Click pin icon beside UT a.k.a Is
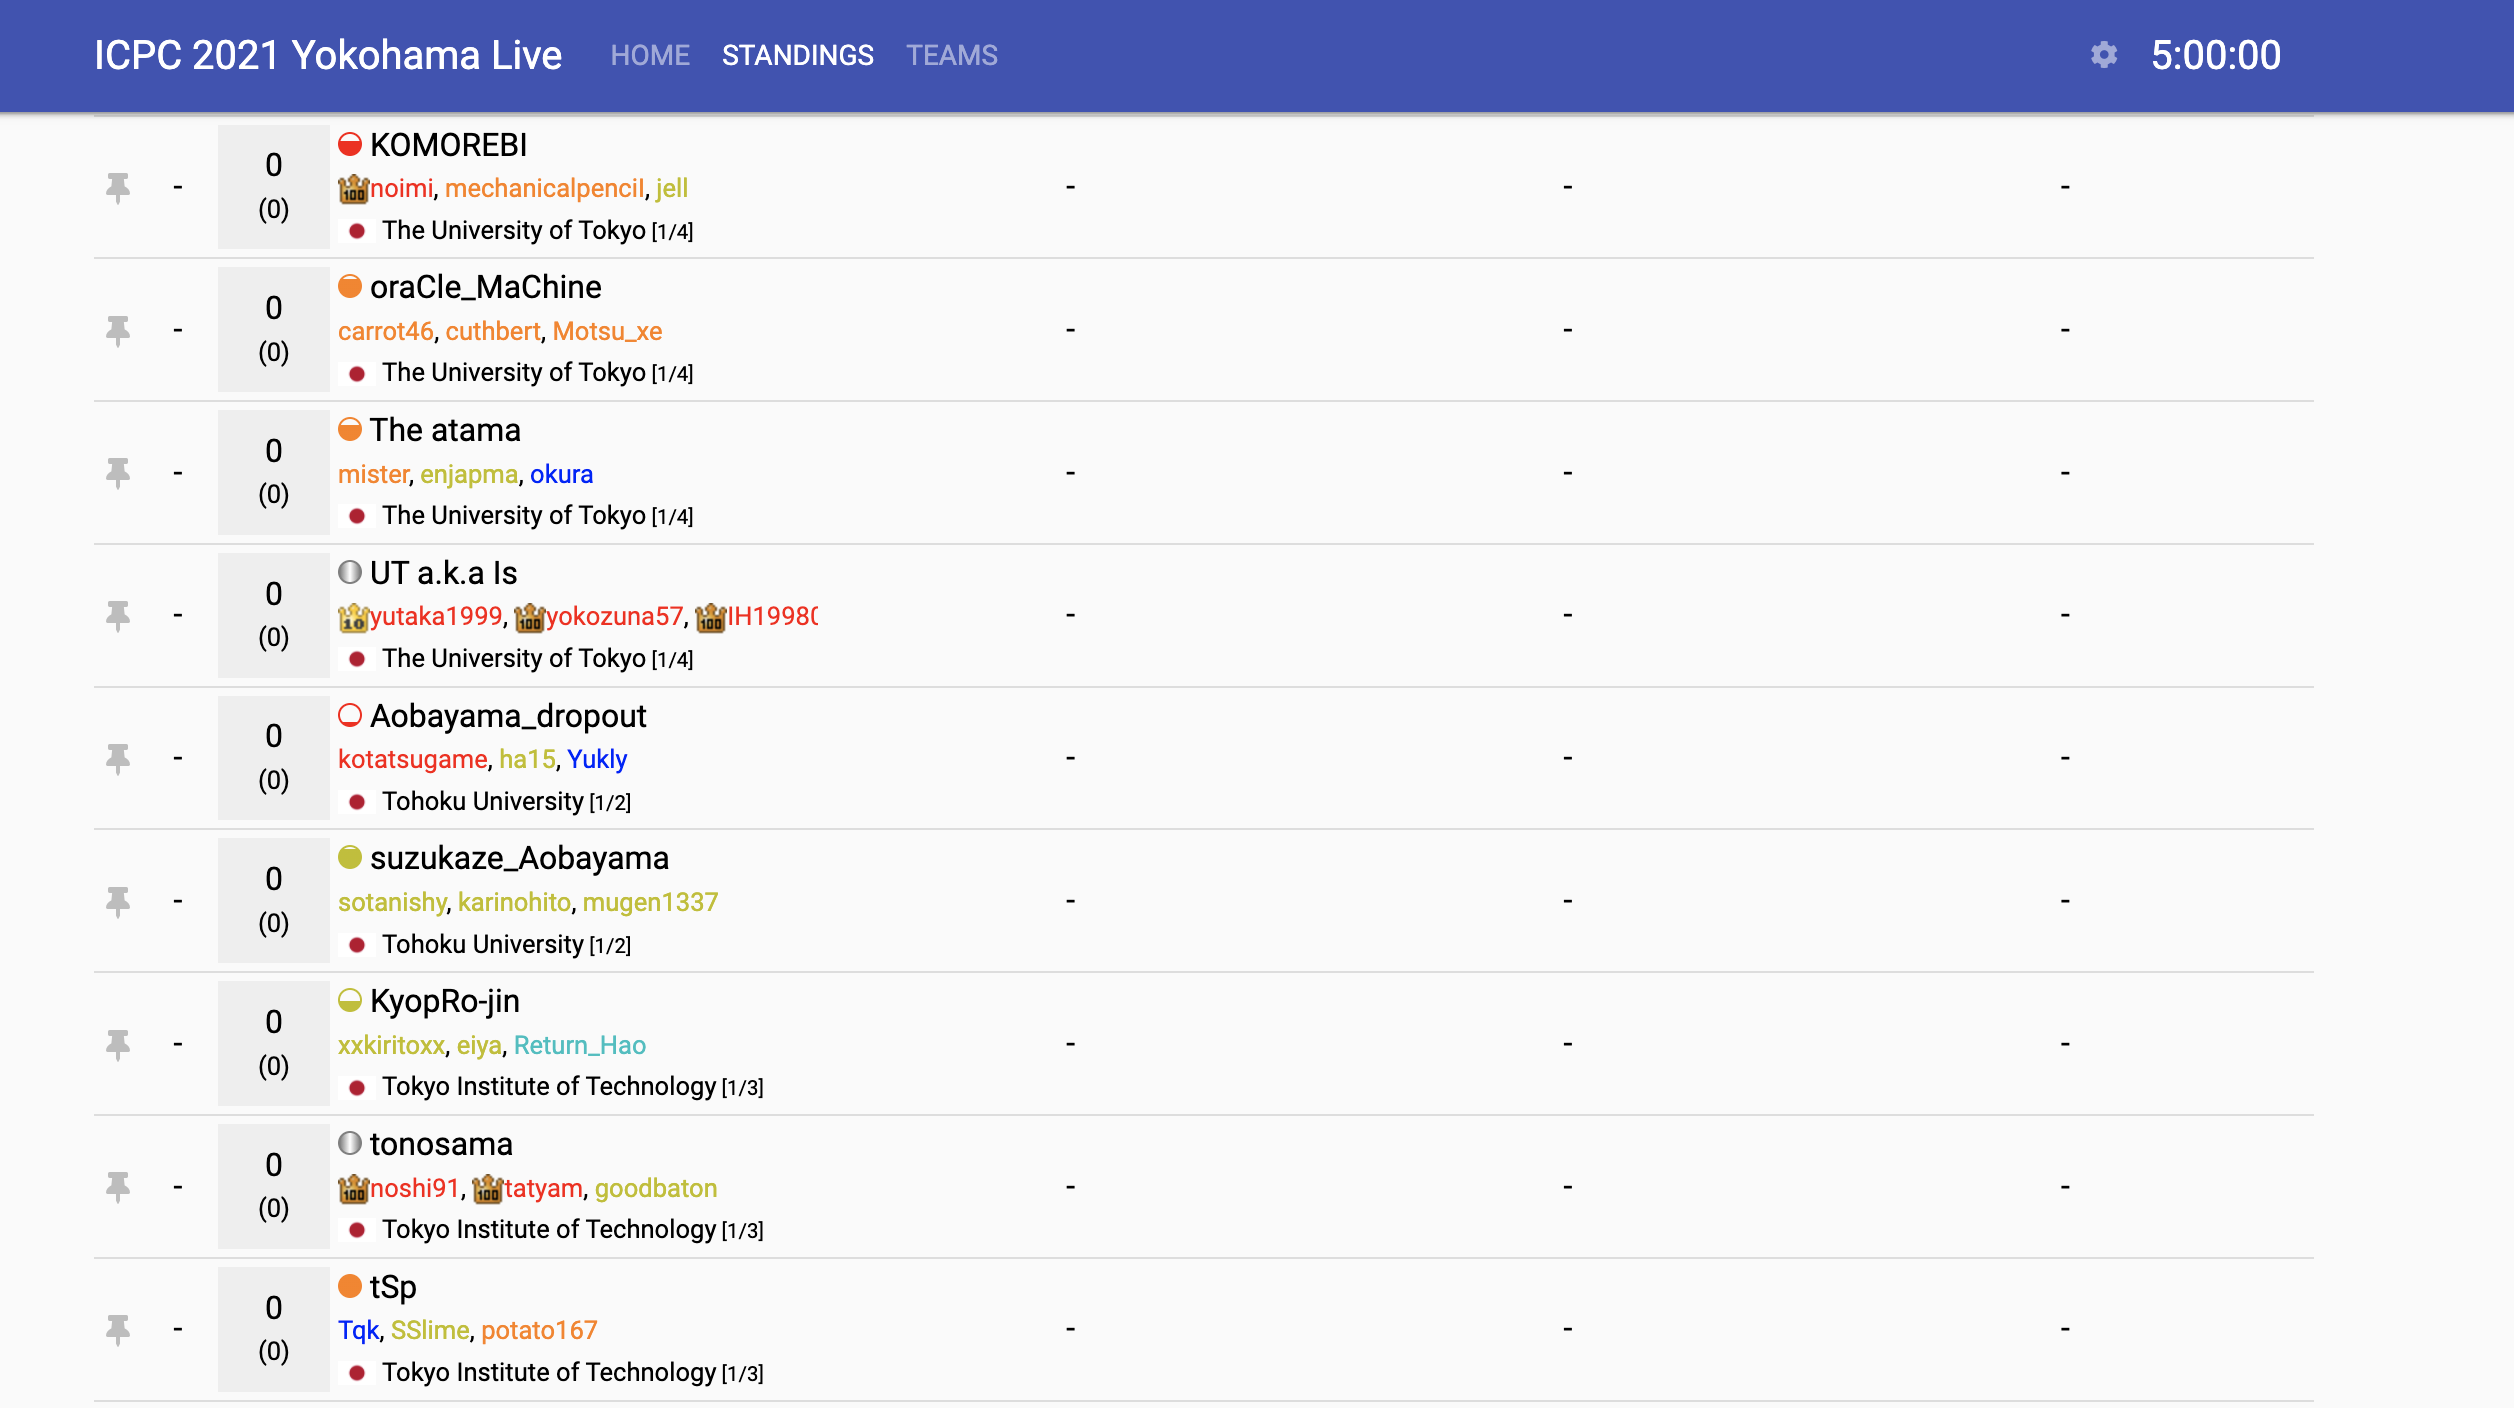The width and height of the screenshot is (2514, 1408). click(x=118, y=615)
